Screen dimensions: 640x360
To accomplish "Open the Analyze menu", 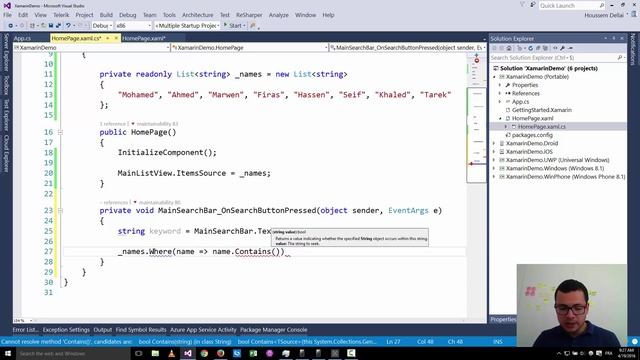I will point(278,15).
